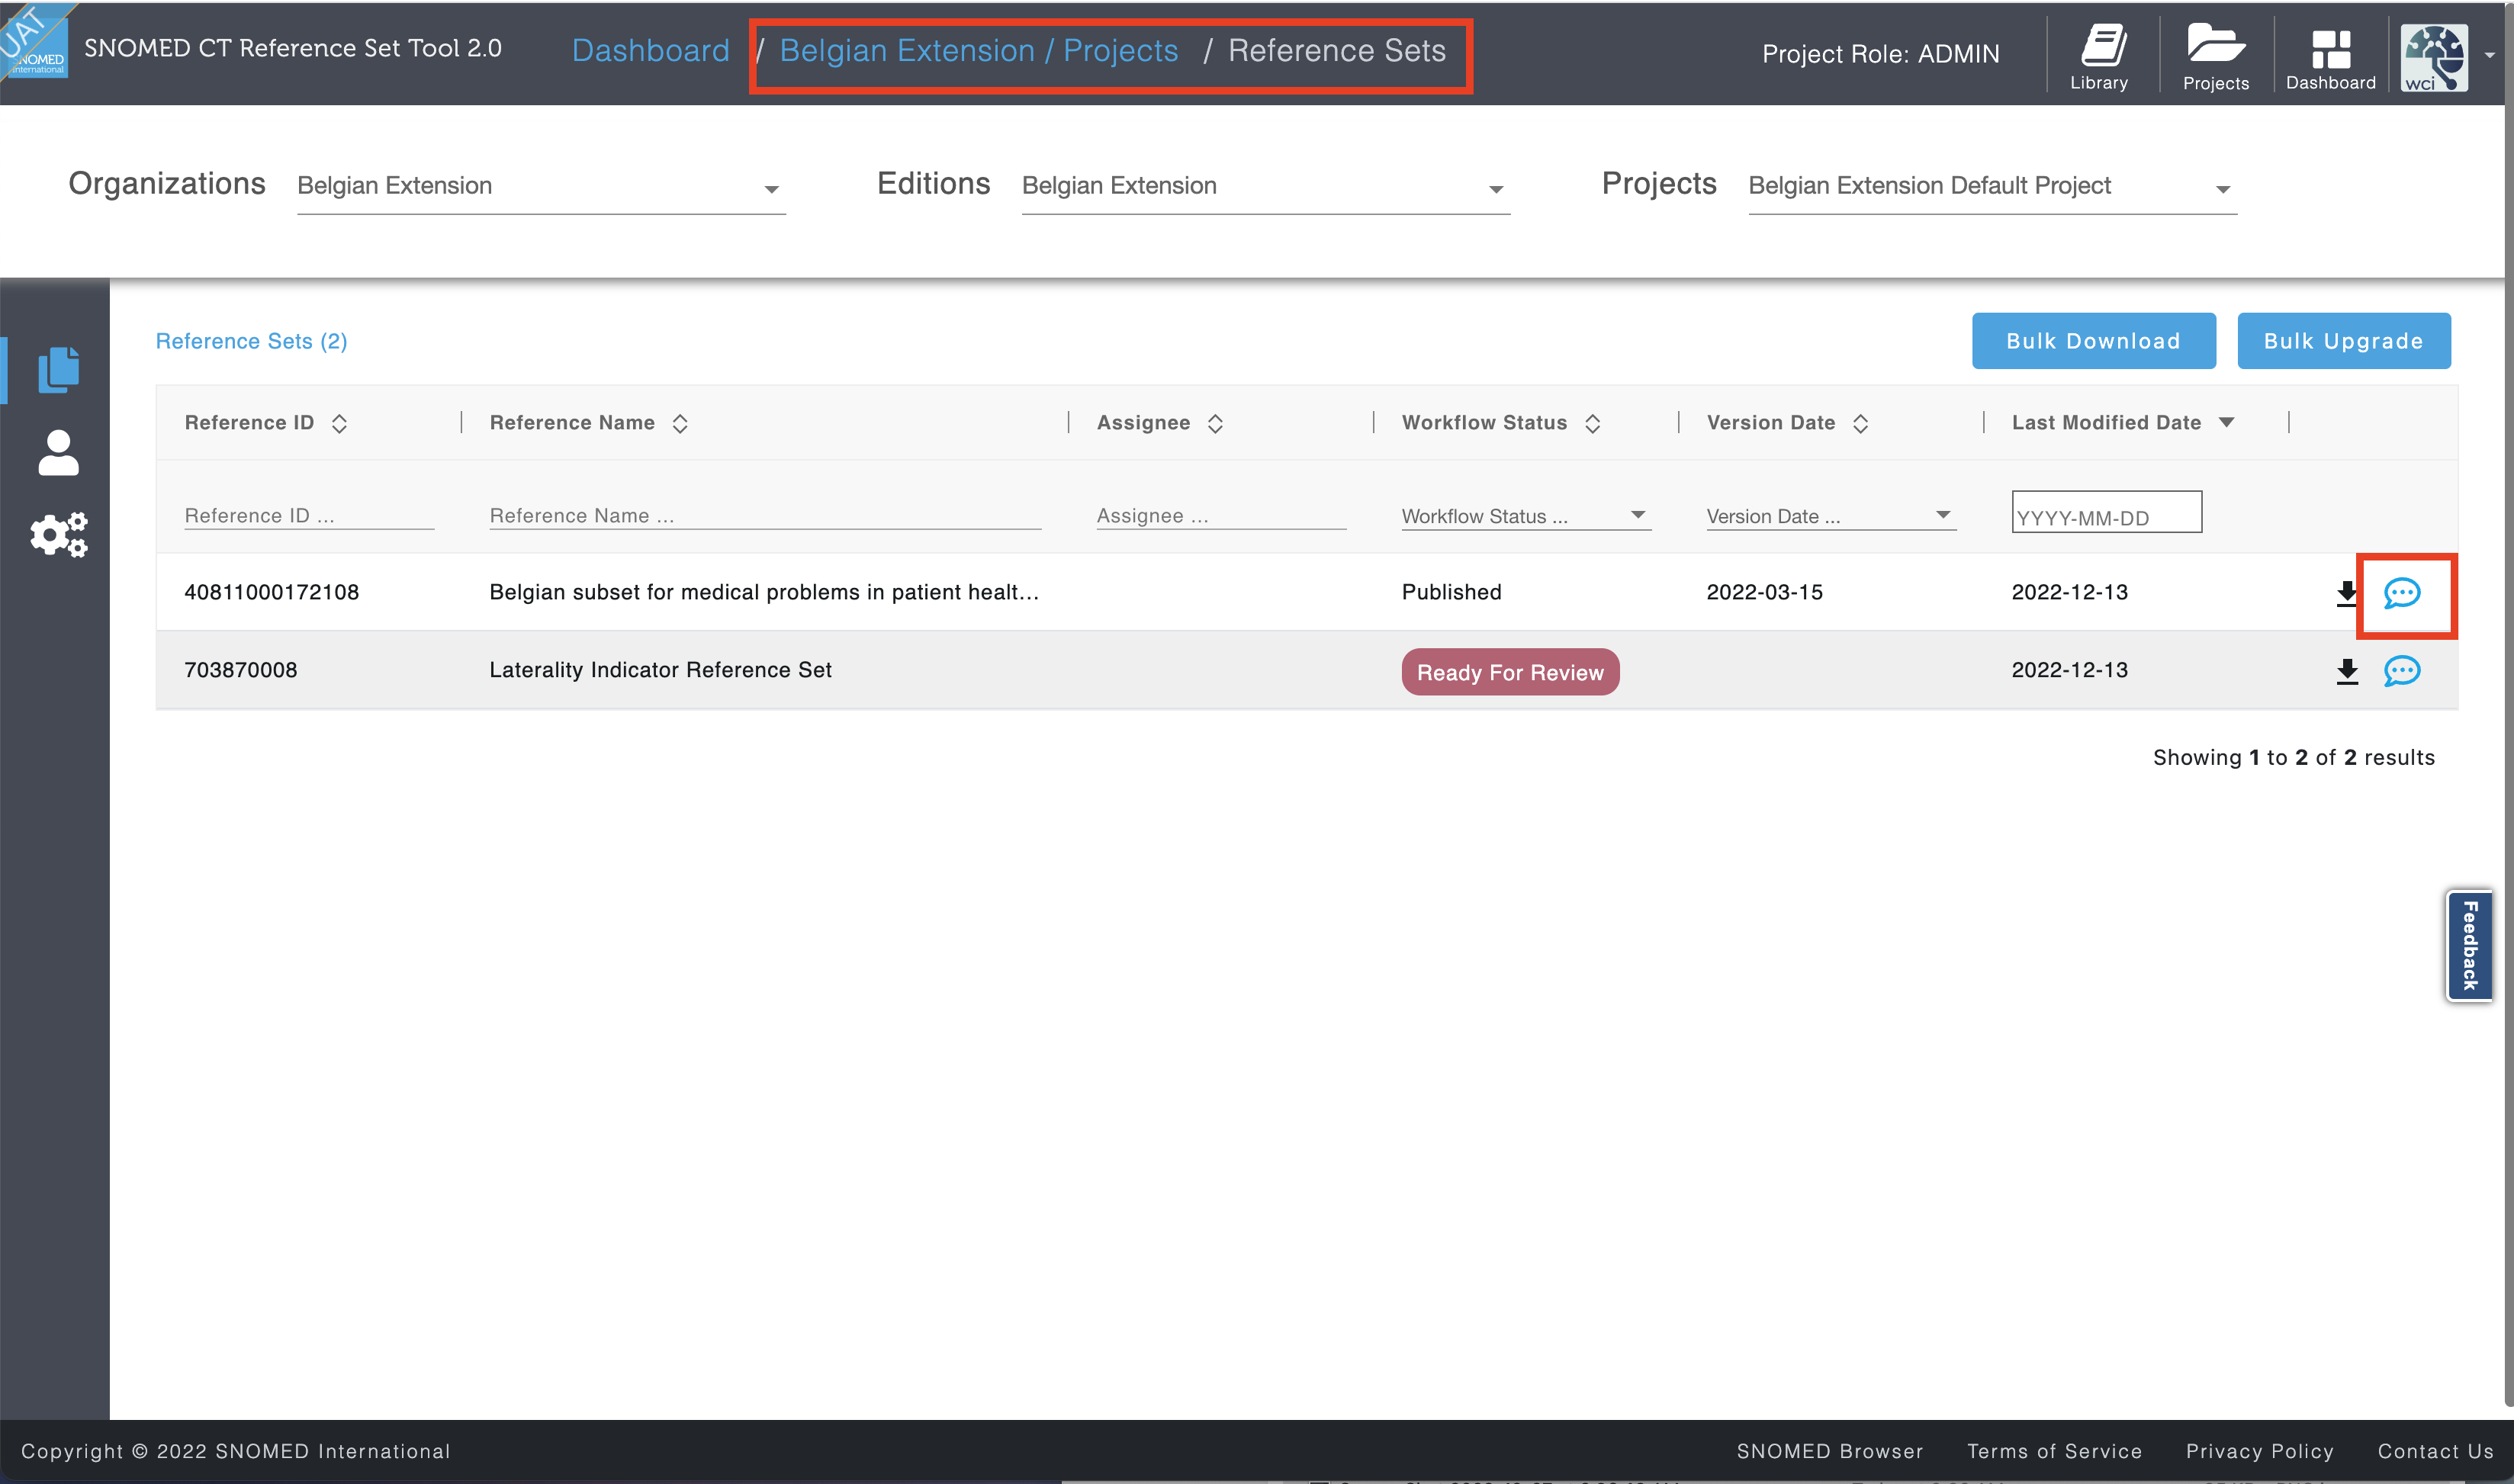The height and width of the screenshot is (1484, 2514).
Task: Click the Bulk Download button
Action: (2094, 341)
